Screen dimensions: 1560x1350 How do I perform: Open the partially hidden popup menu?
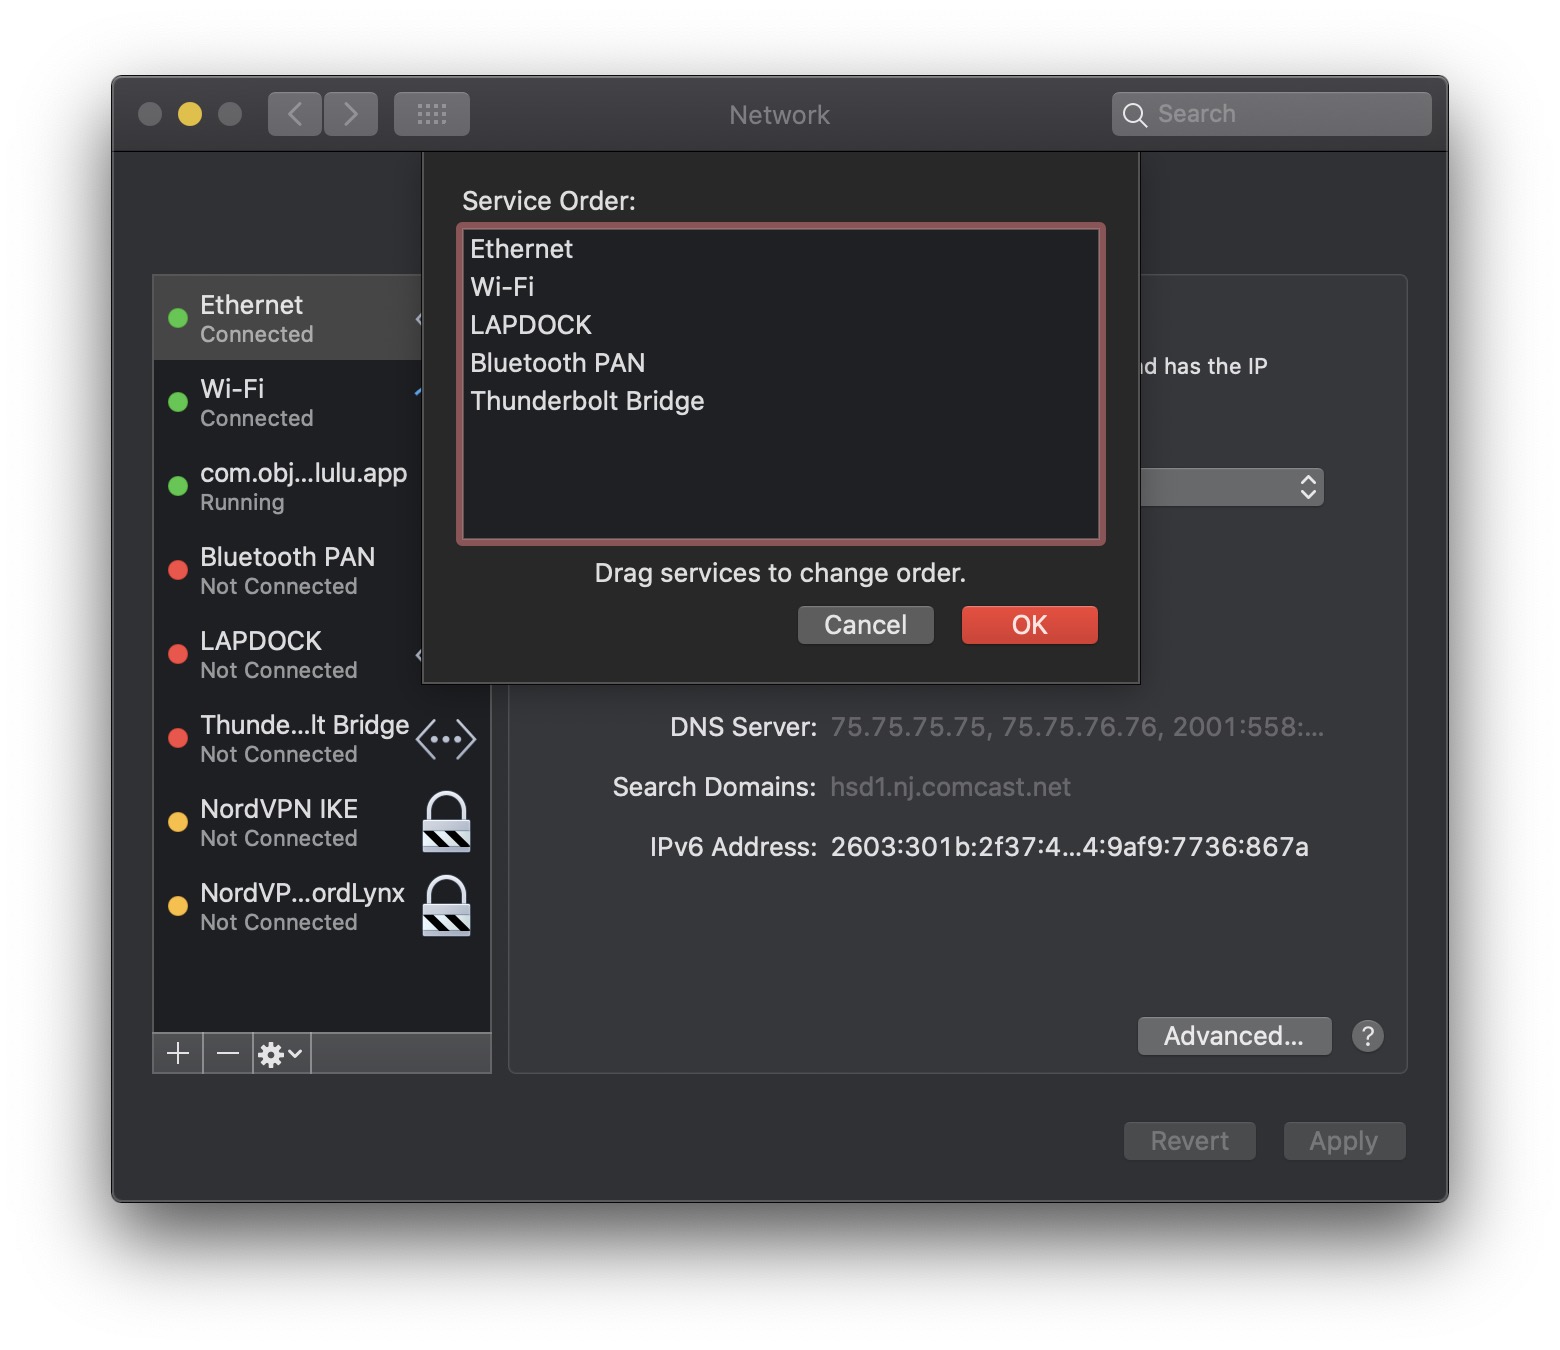tap(1232, 487)
